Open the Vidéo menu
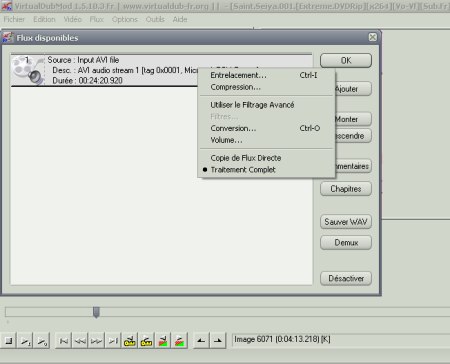Image resolution: width=450 pixels, height=364 pixels. [72, 19]
